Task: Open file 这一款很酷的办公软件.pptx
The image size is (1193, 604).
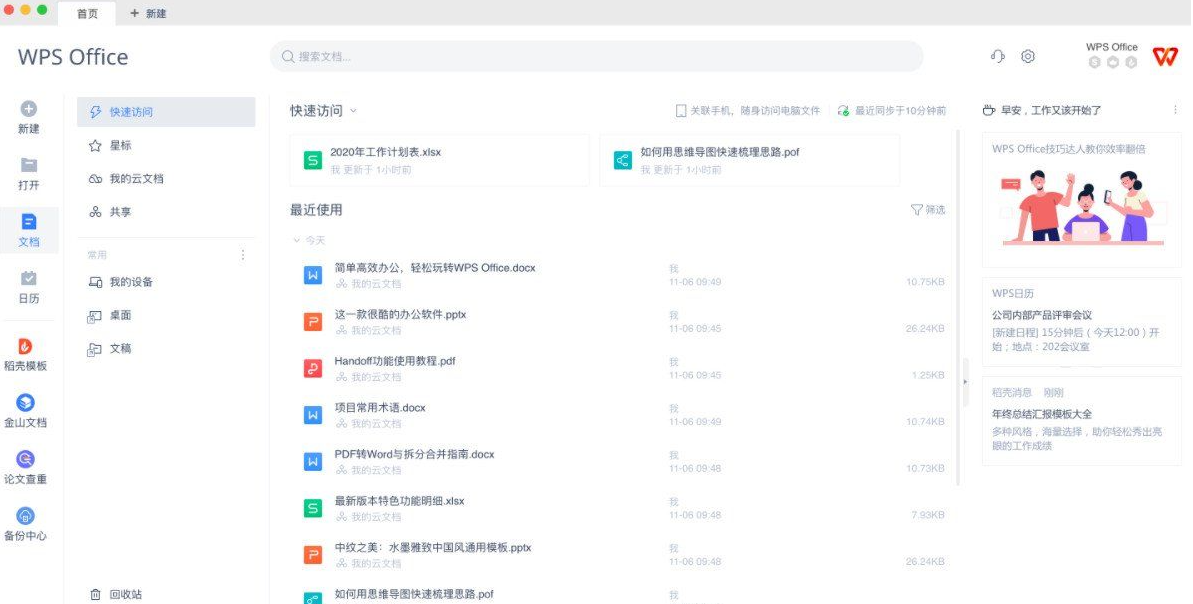Action: pyautogui.click(x=400, y=314)
